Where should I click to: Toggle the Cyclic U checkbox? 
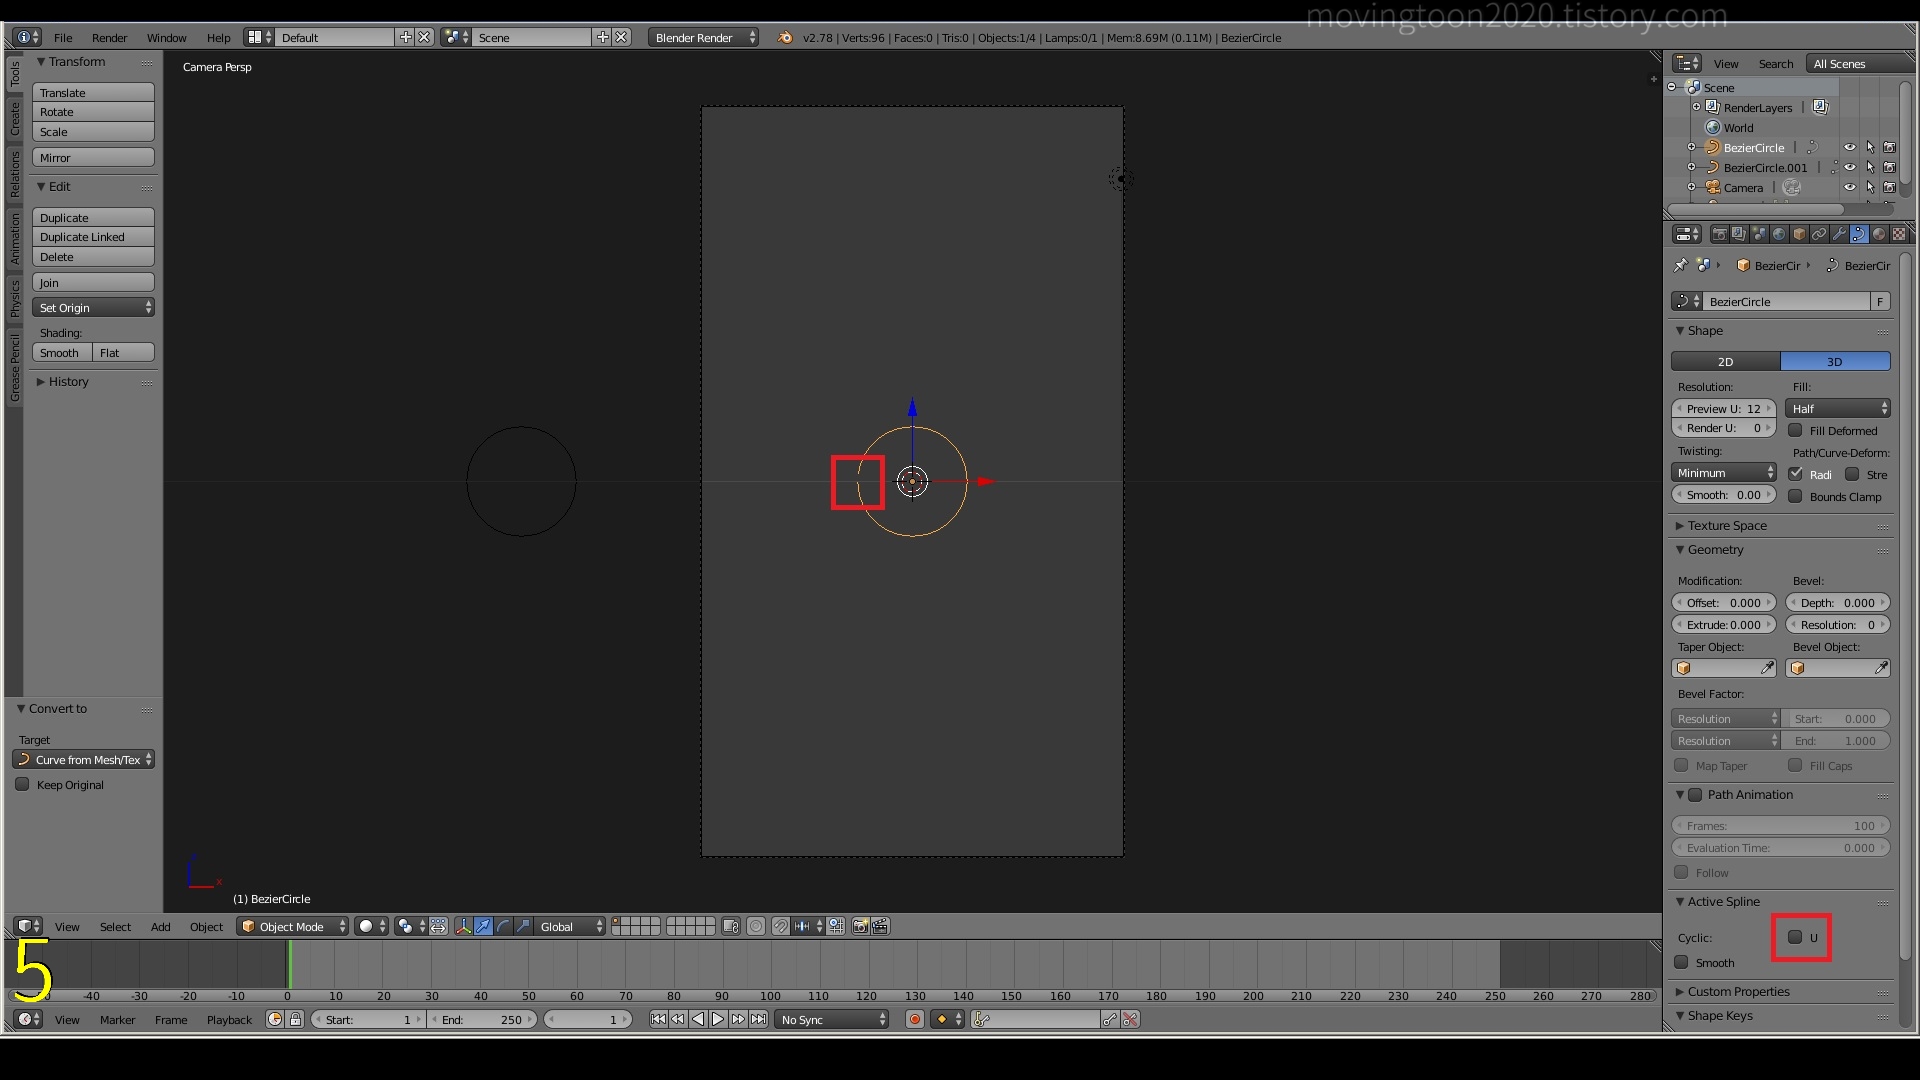(x=1795, y=938)
